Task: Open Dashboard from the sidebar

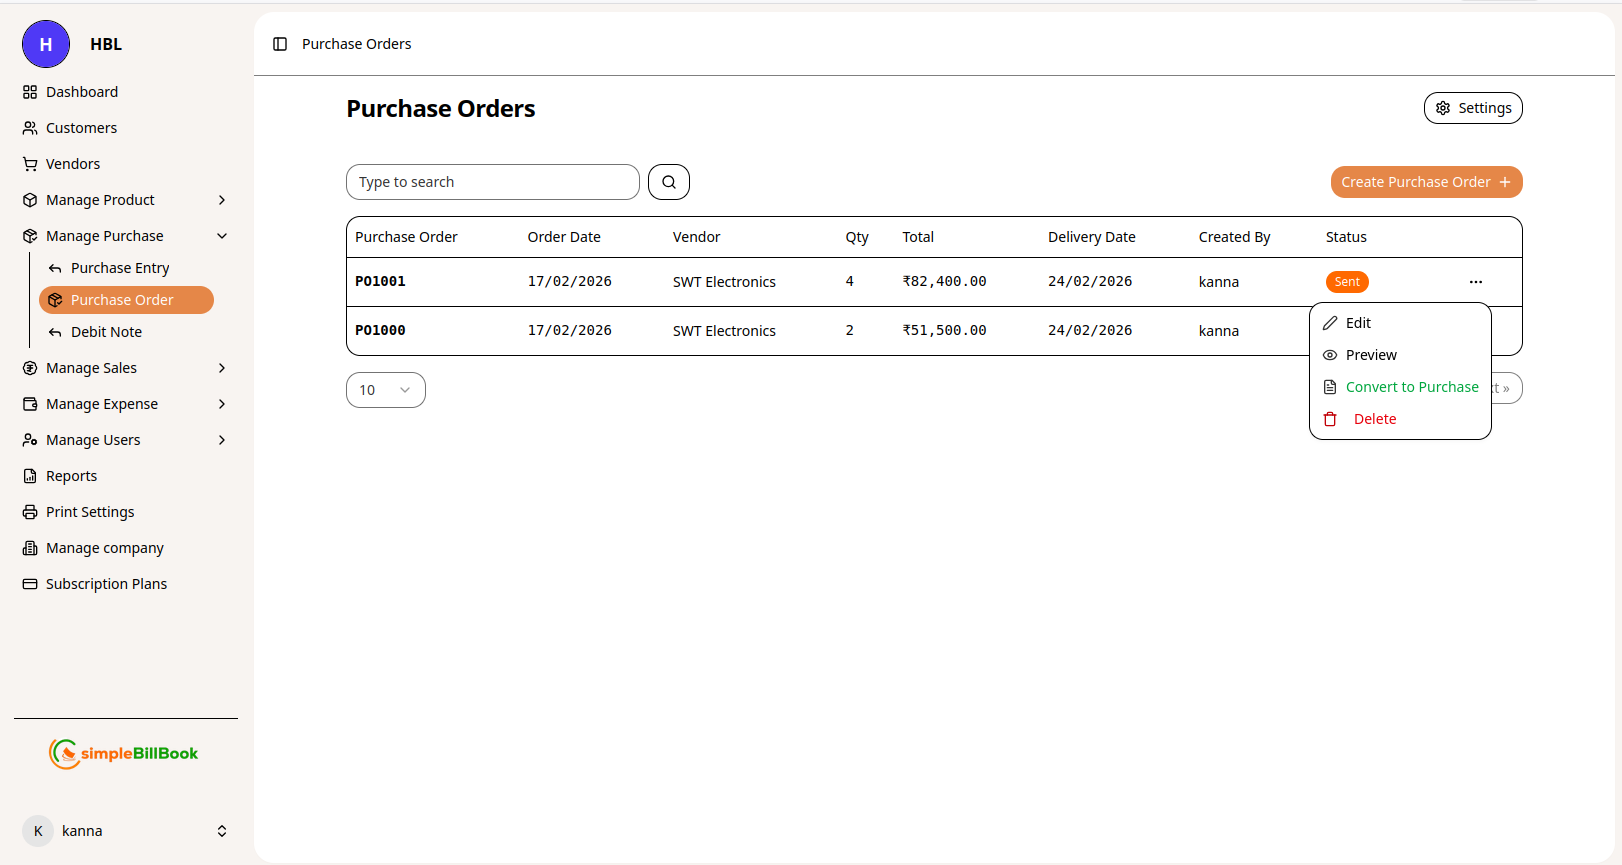Action: pyautogui.click(x=81, y=92)
